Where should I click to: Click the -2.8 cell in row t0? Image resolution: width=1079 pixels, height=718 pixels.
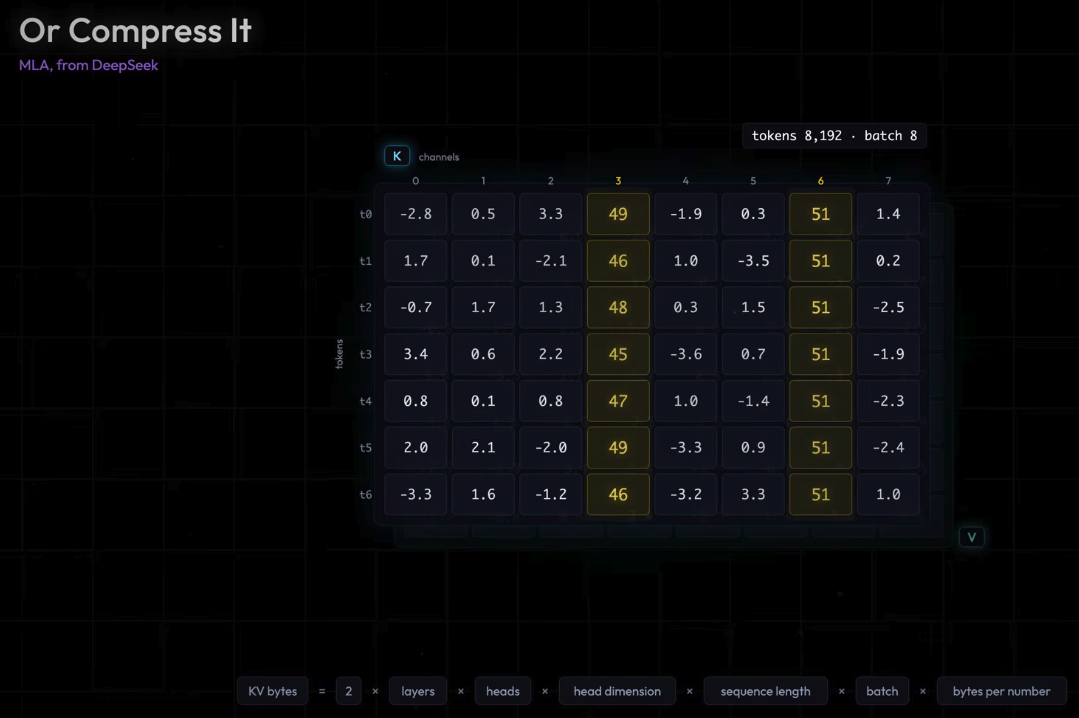click(x=416, y=214)
